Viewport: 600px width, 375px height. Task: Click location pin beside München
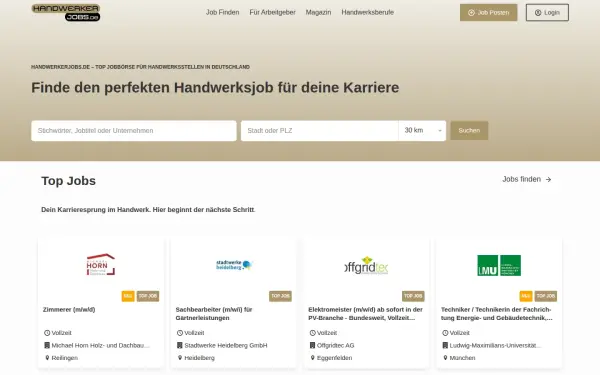click(x=445, y=358)
